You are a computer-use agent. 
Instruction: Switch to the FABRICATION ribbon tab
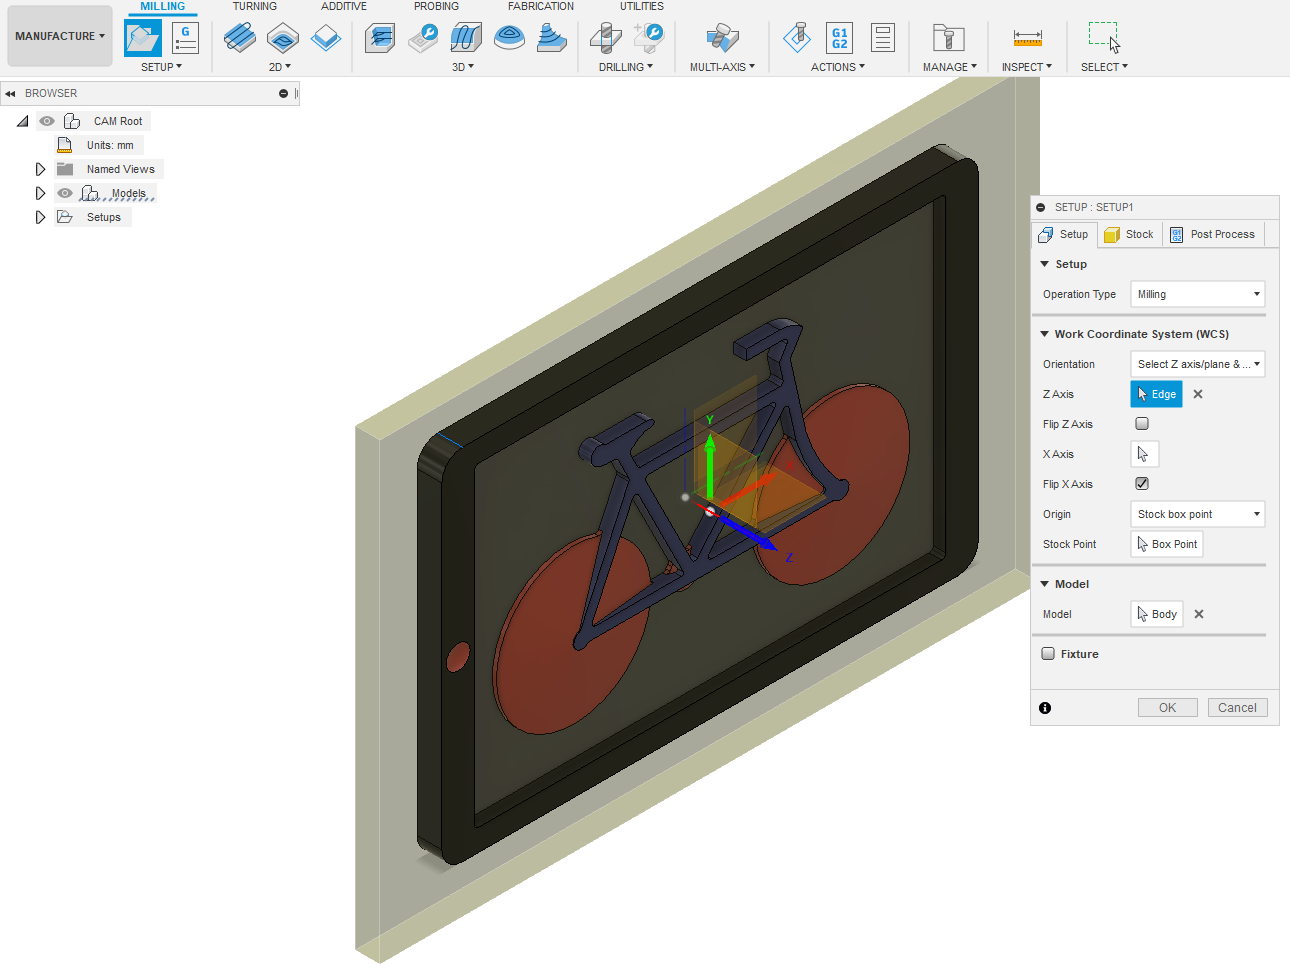(541, 6)
